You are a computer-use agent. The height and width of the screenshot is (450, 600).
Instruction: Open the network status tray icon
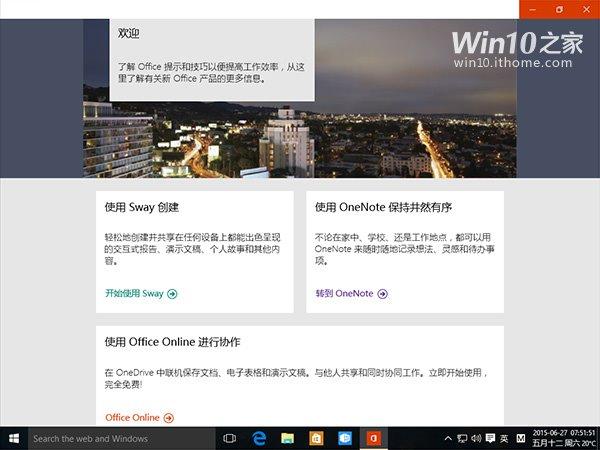pos(462,439)
